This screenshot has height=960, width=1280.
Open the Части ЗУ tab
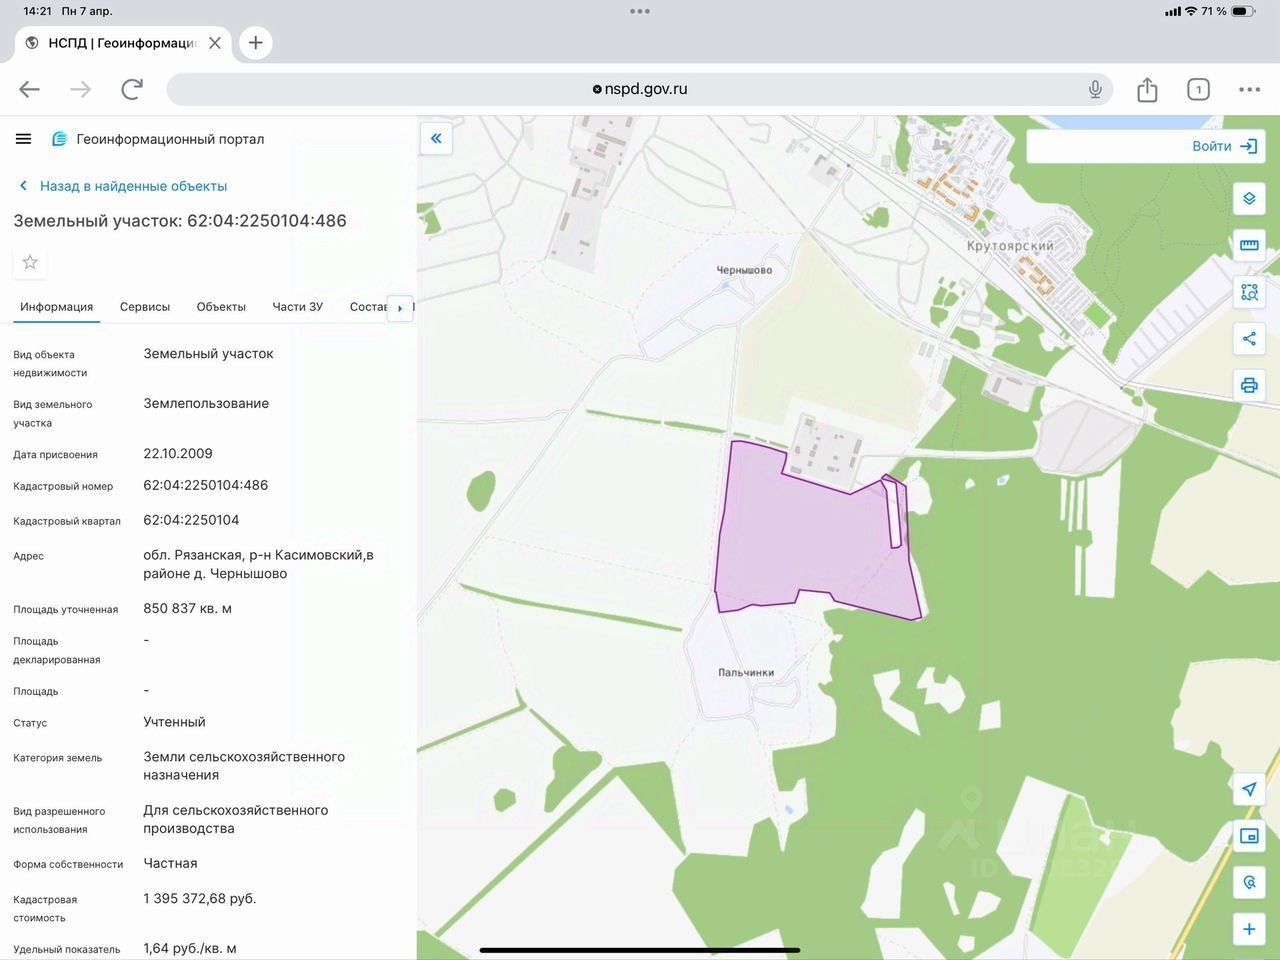pos(297,307)
